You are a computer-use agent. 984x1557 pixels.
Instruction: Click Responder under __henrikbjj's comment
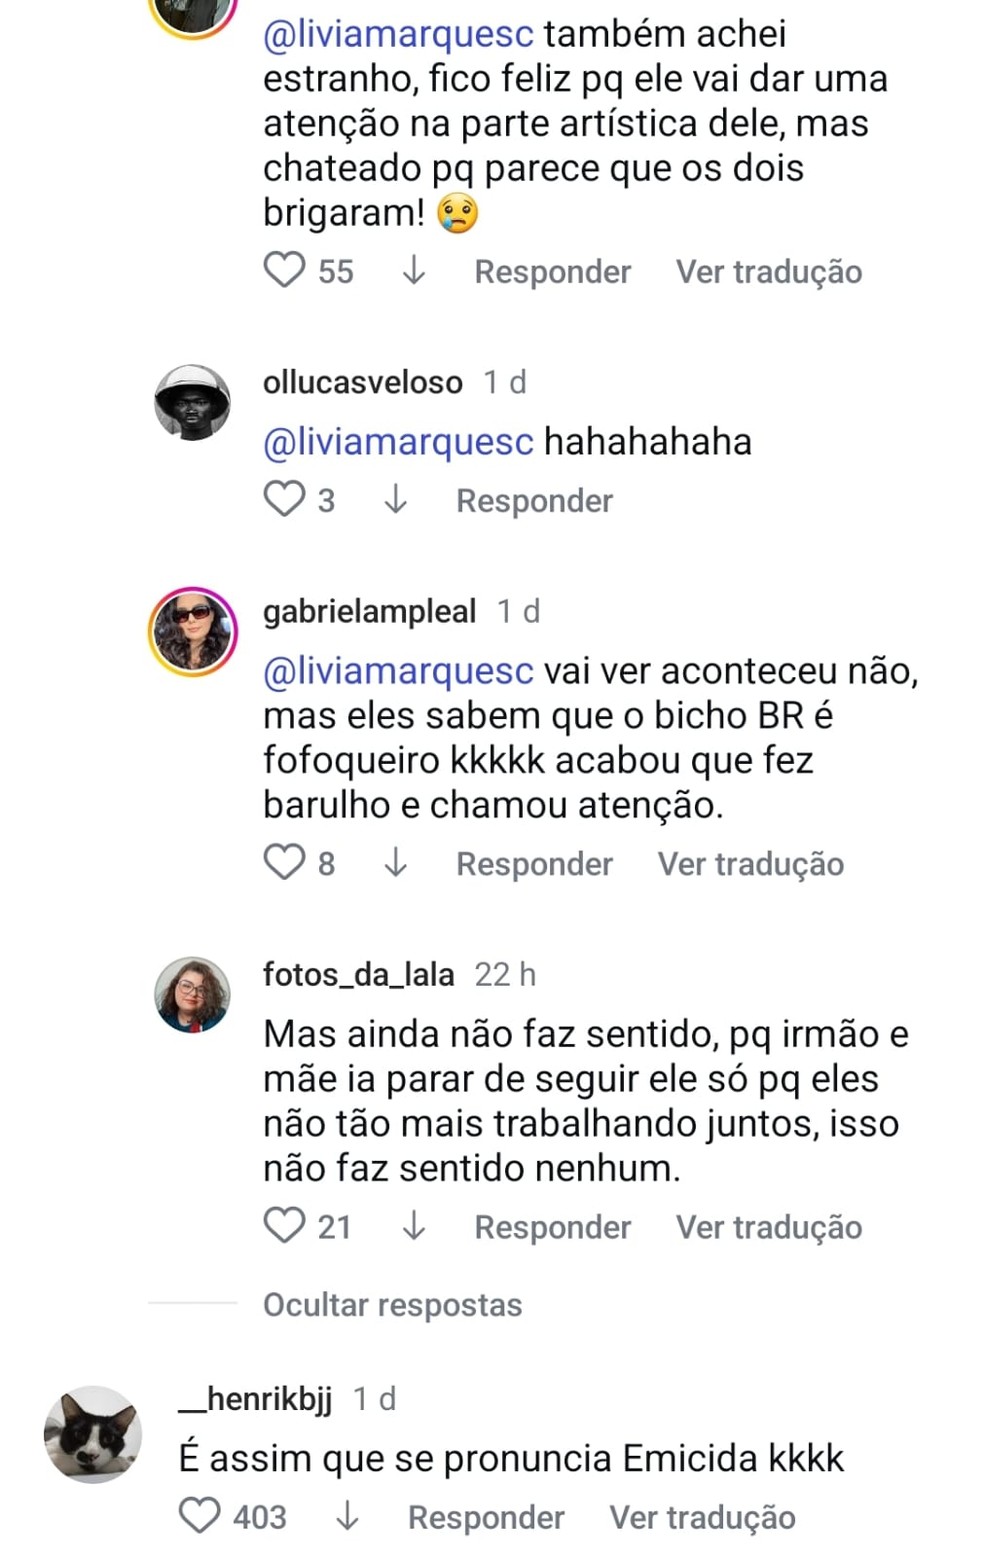click(x=485, y=1516)
